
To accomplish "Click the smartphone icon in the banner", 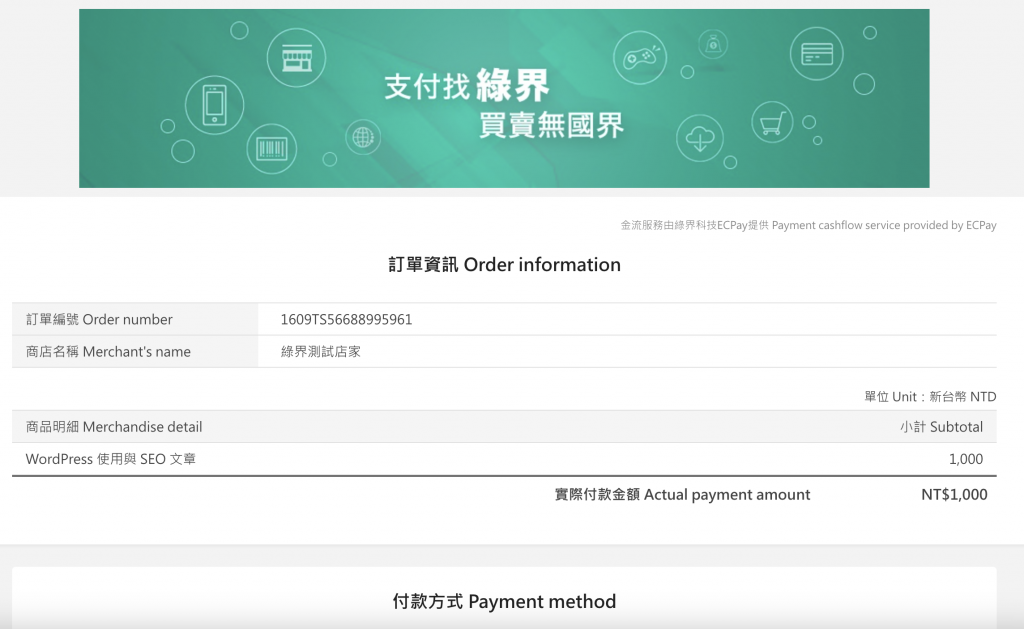I will [214, 105].
